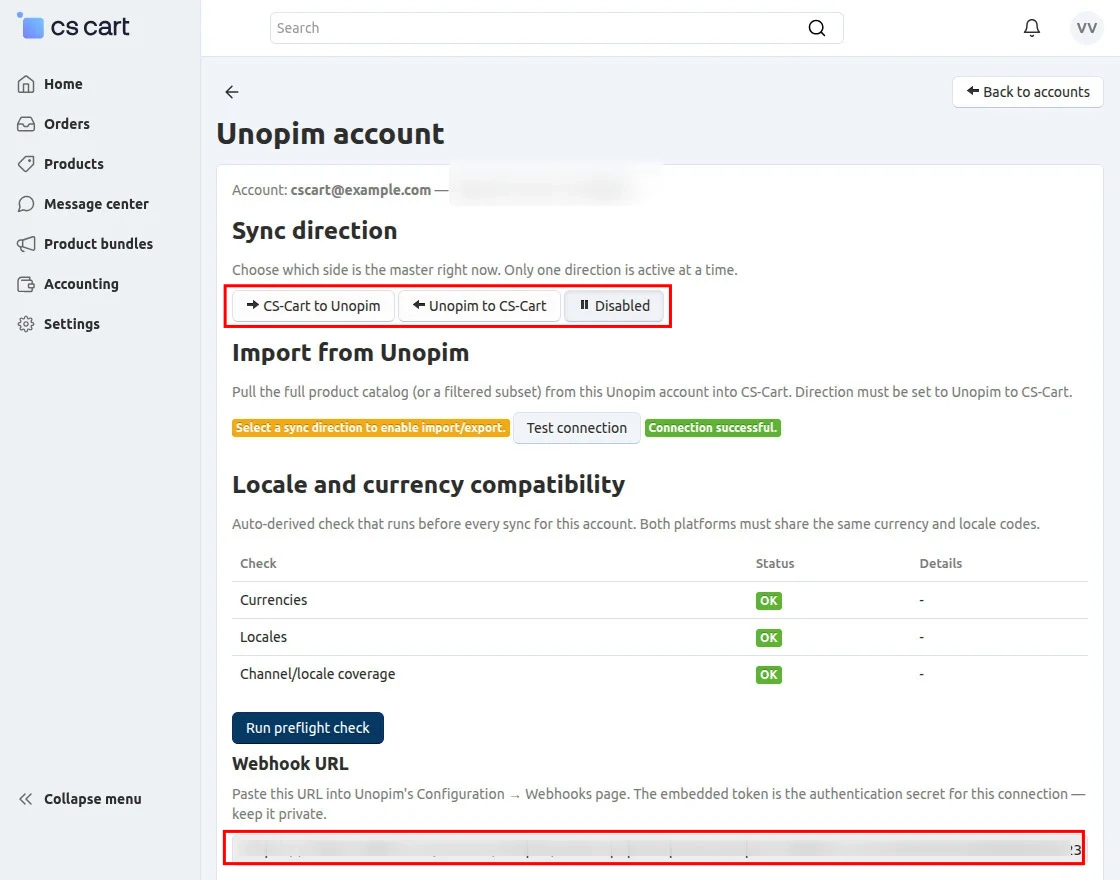Click the Currencies row label
1120x880 pixels.
click(274, 600)
